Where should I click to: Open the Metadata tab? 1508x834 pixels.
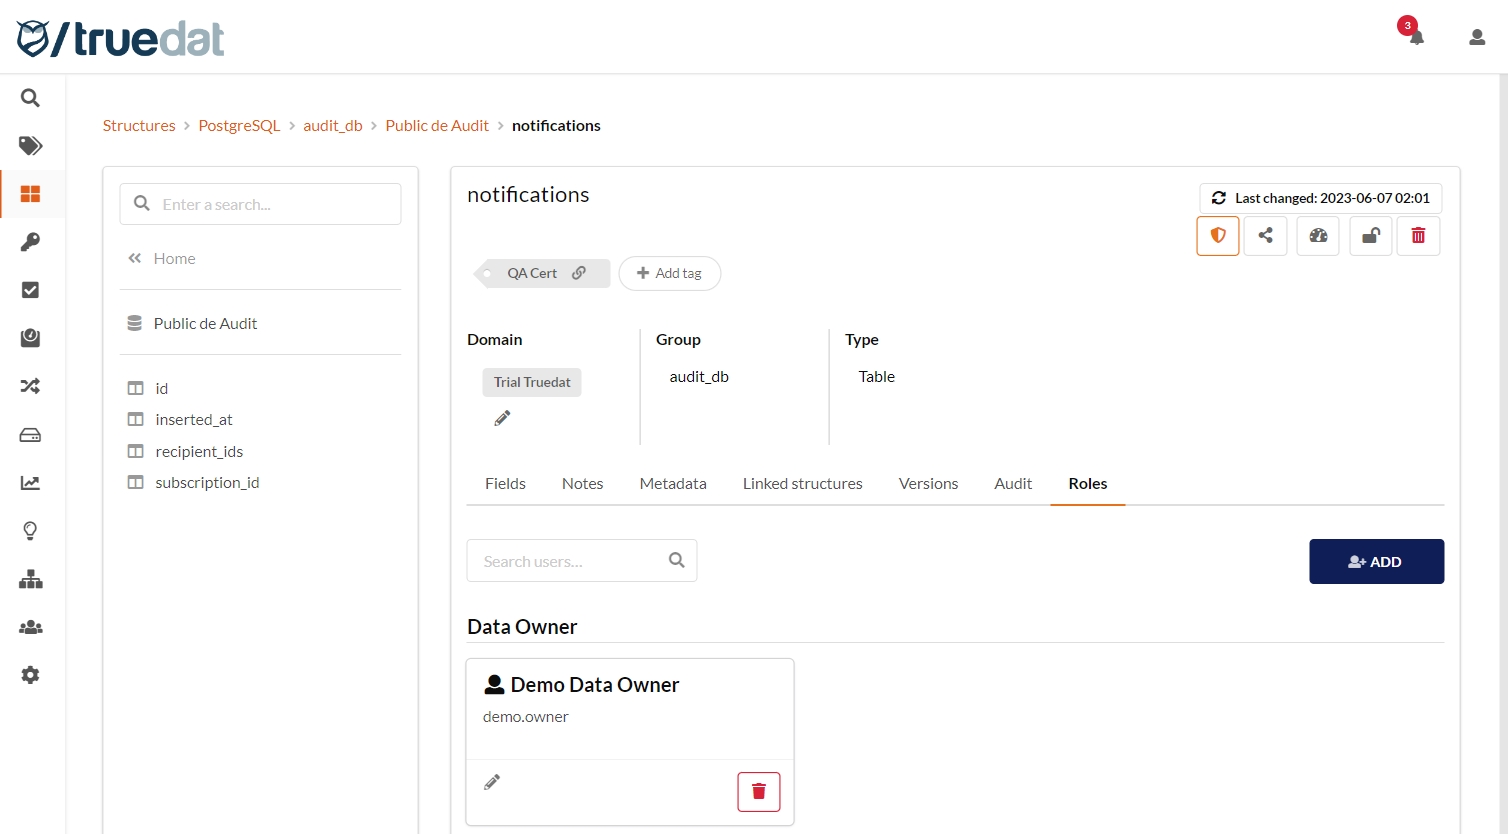(672, 484)
